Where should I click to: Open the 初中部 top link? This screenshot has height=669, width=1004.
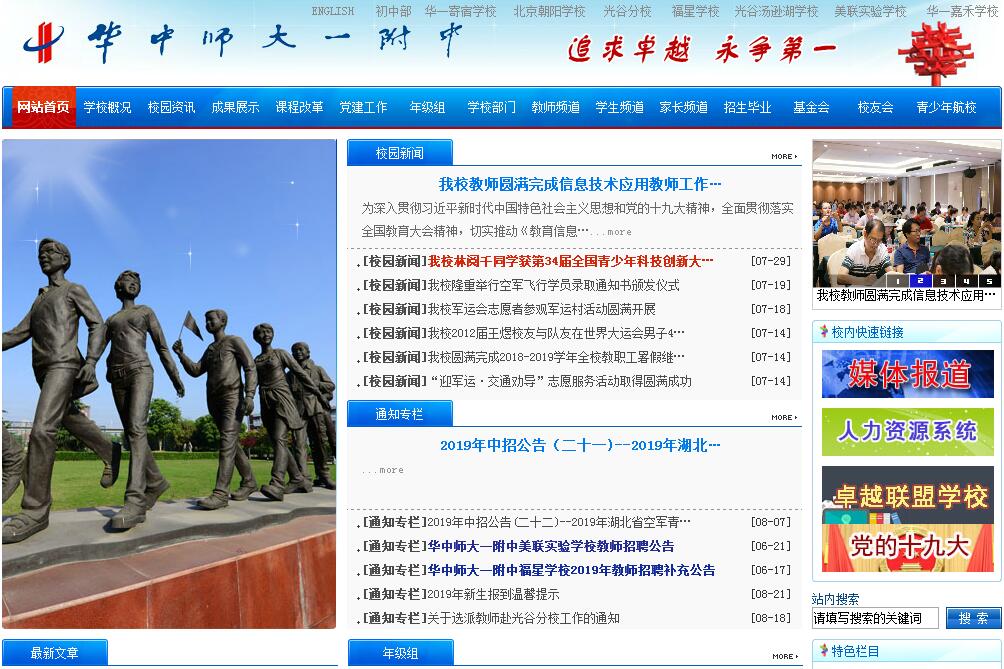coord(393,11)
